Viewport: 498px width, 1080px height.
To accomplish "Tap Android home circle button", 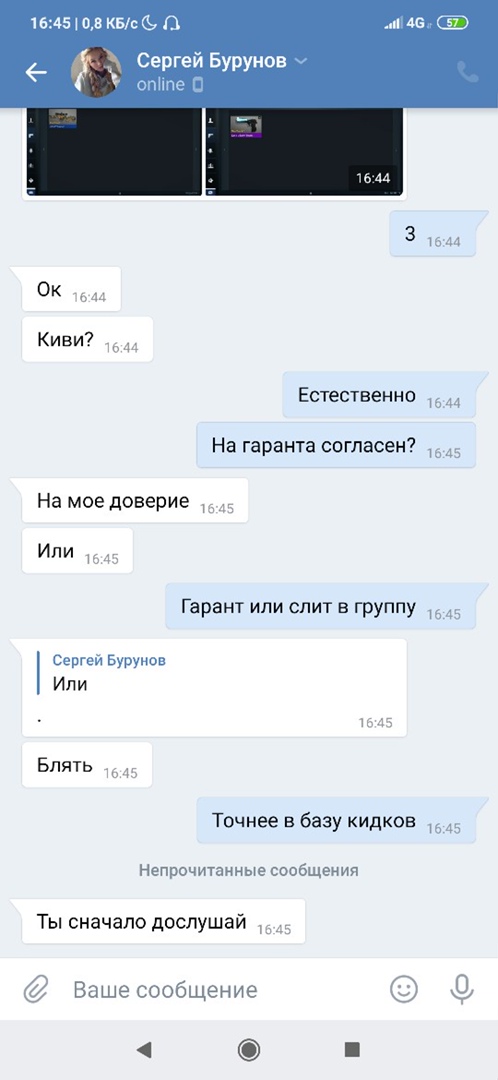I will click(x=249, y=1049).
